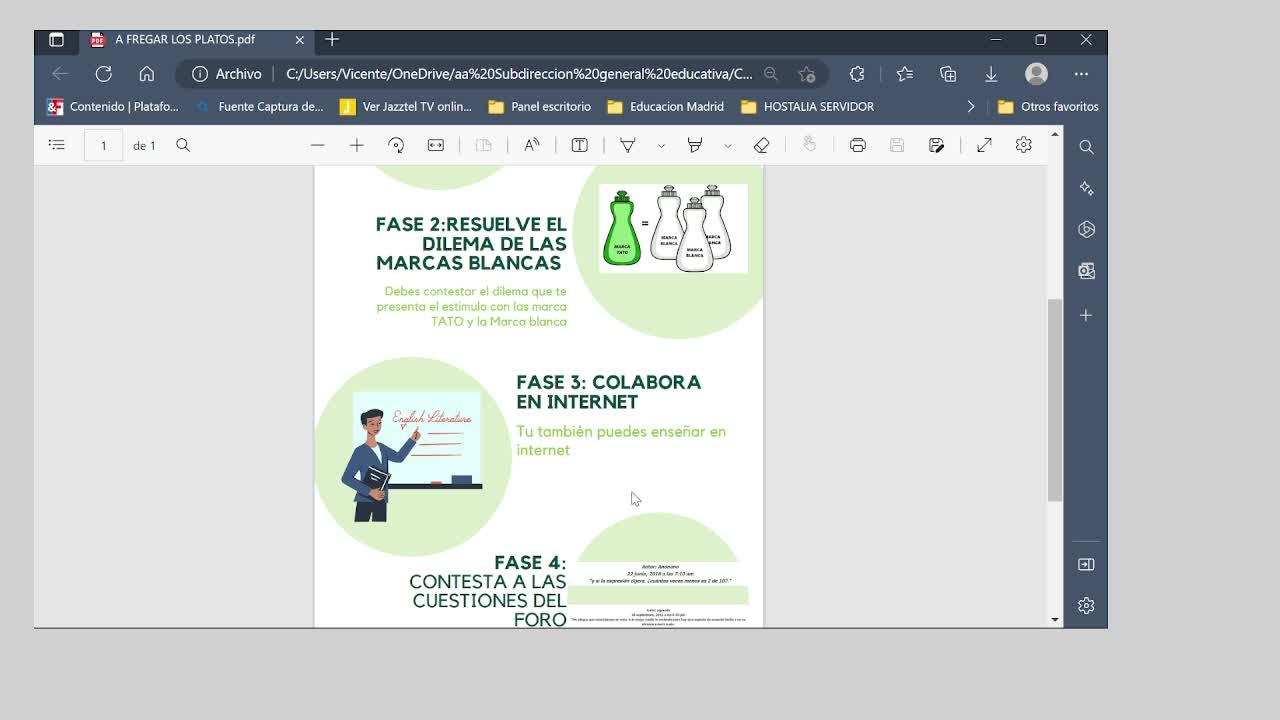Open Outlook in the sidebar
The width and height of the screenshot is (1280, 720).
click(x=1086, y=271)
